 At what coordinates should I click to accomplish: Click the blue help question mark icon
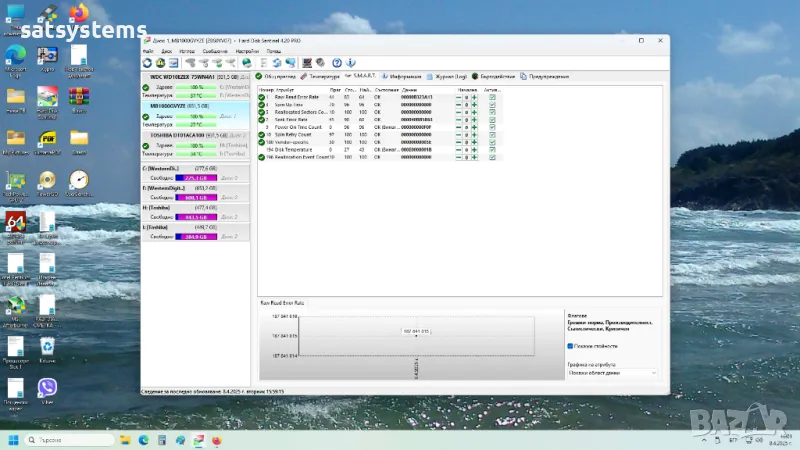336,62
